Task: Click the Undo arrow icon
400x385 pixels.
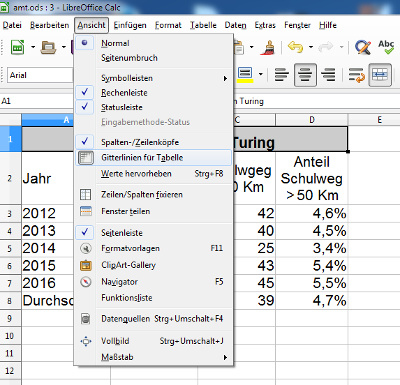Action: click(x=295, y=47)
